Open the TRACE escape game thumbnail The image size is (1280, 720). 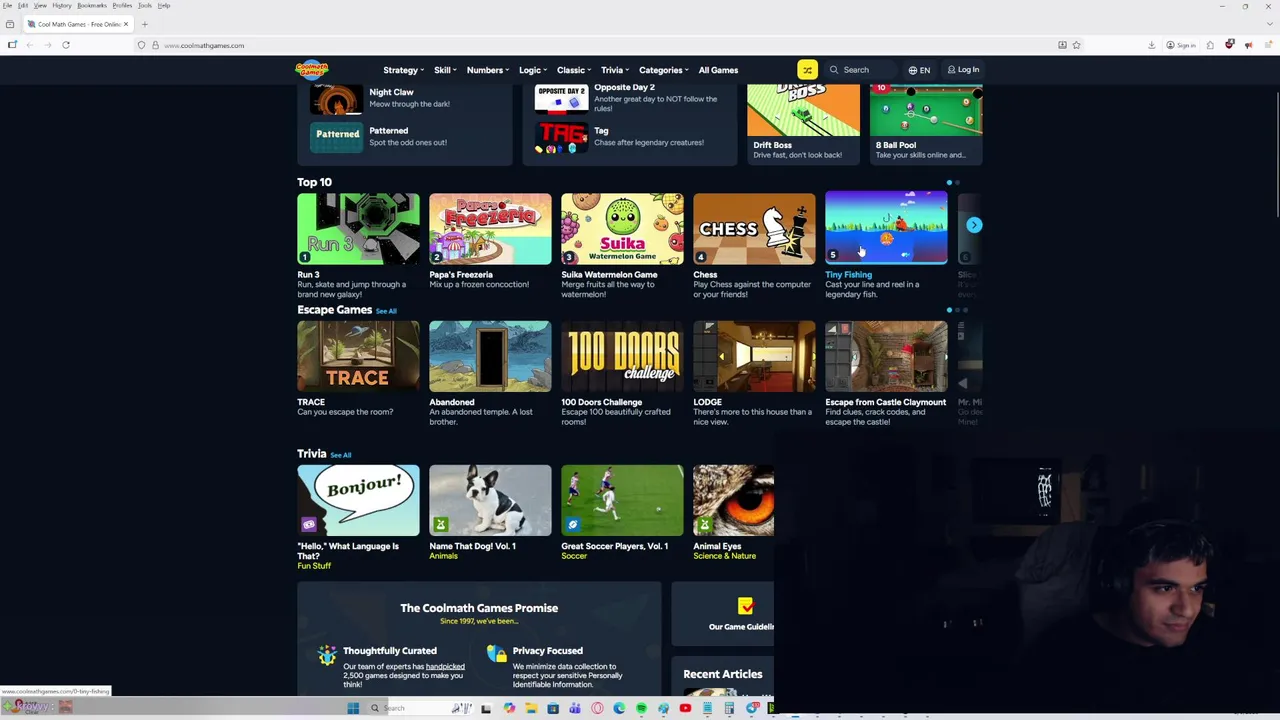pos(358,356)
